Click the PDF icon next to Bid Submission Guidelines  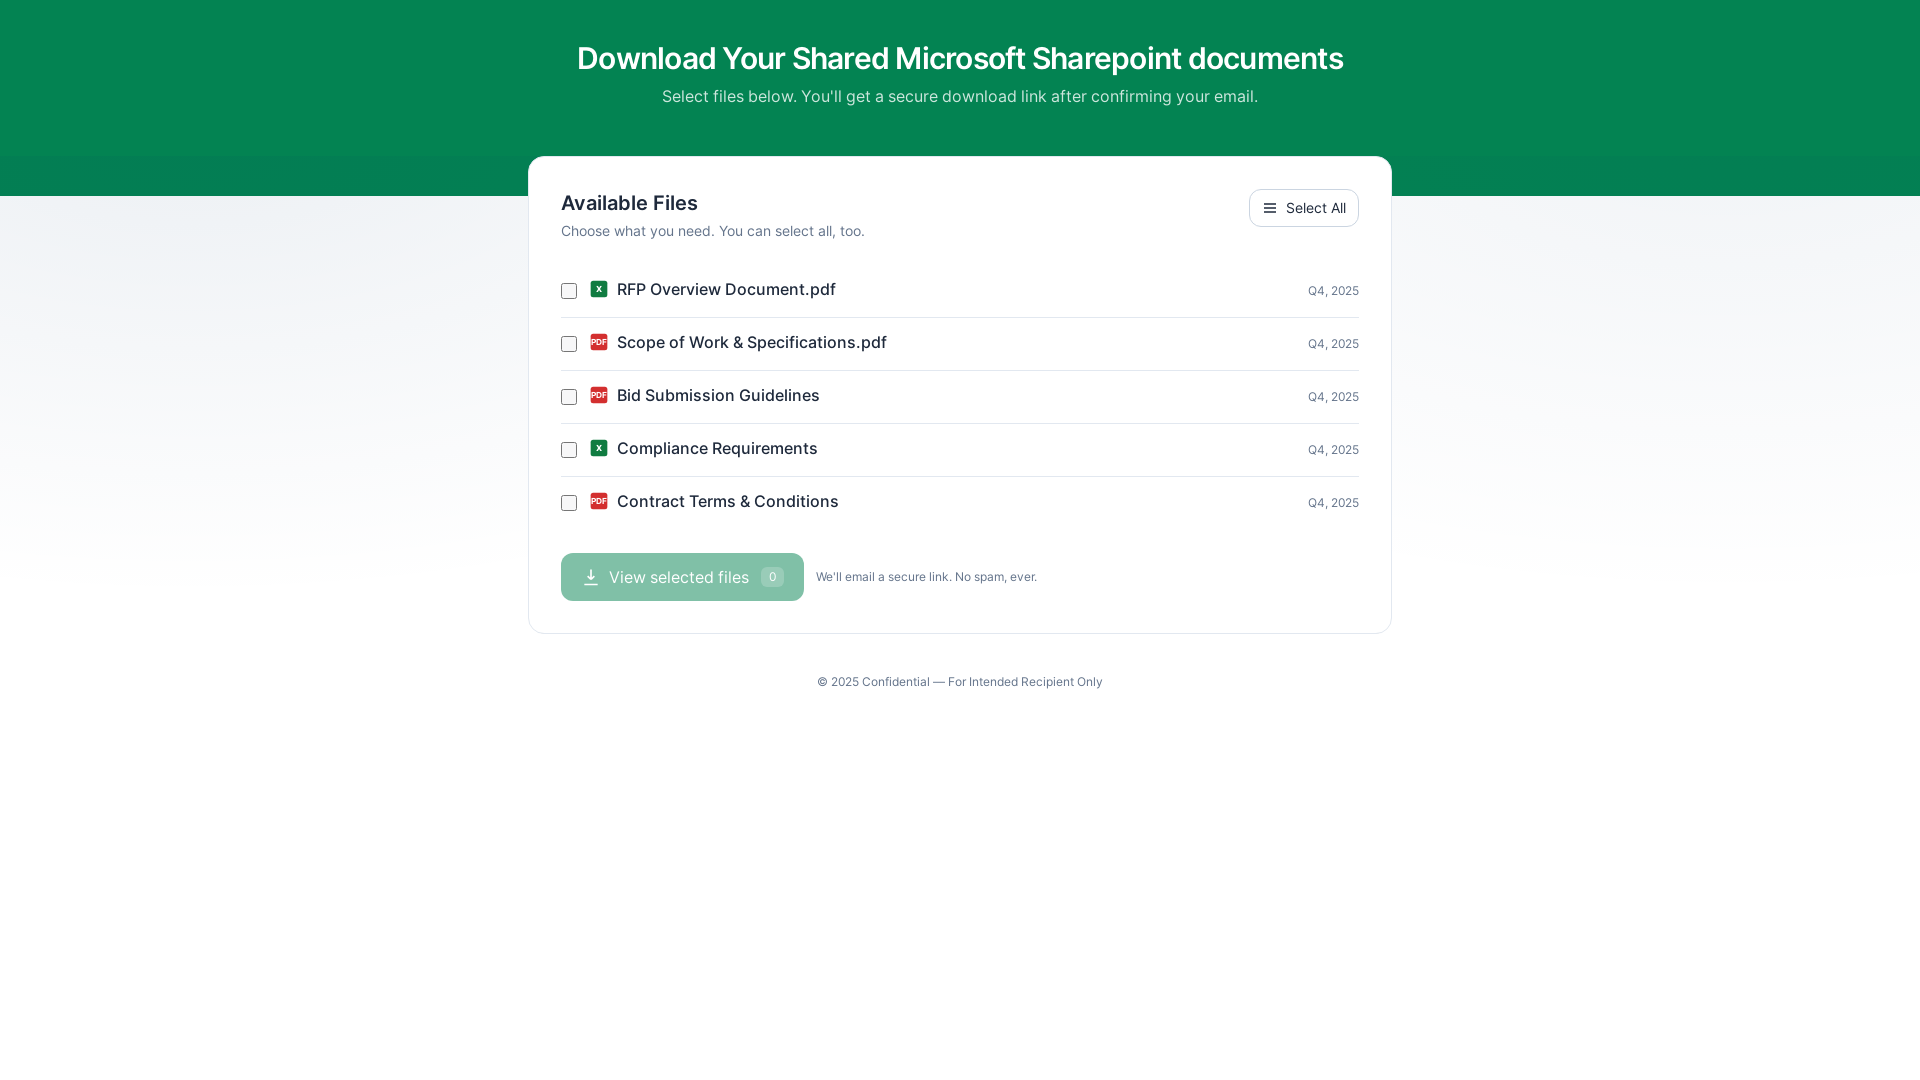coord(599,395)
